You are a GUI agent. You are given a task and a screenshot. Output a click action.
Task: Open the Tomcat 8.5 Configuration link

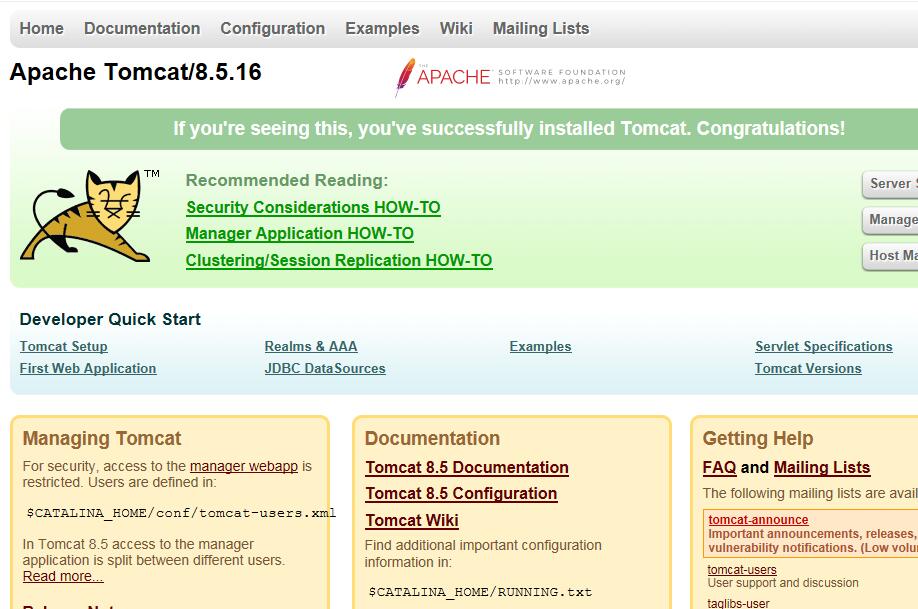pyautogui.click(x=461, y=494)
